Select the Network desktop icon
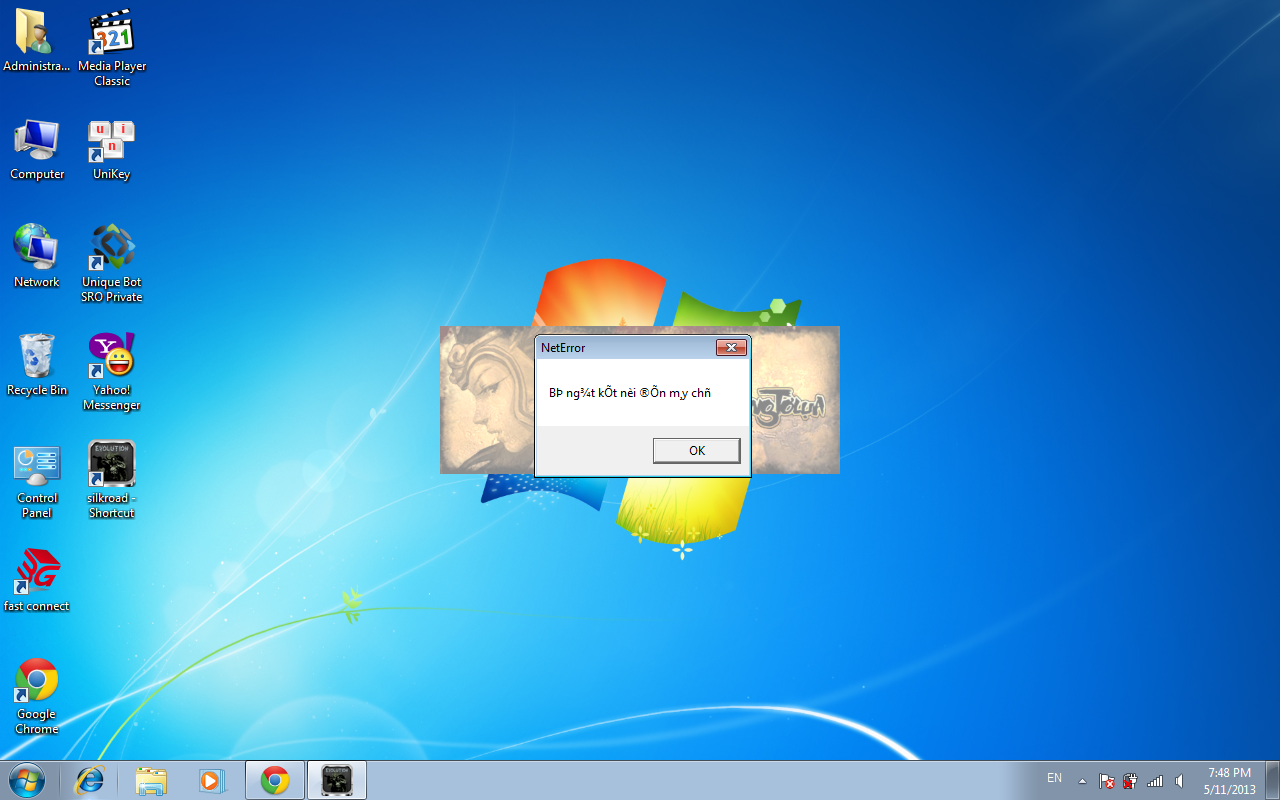 click(37, 257)
